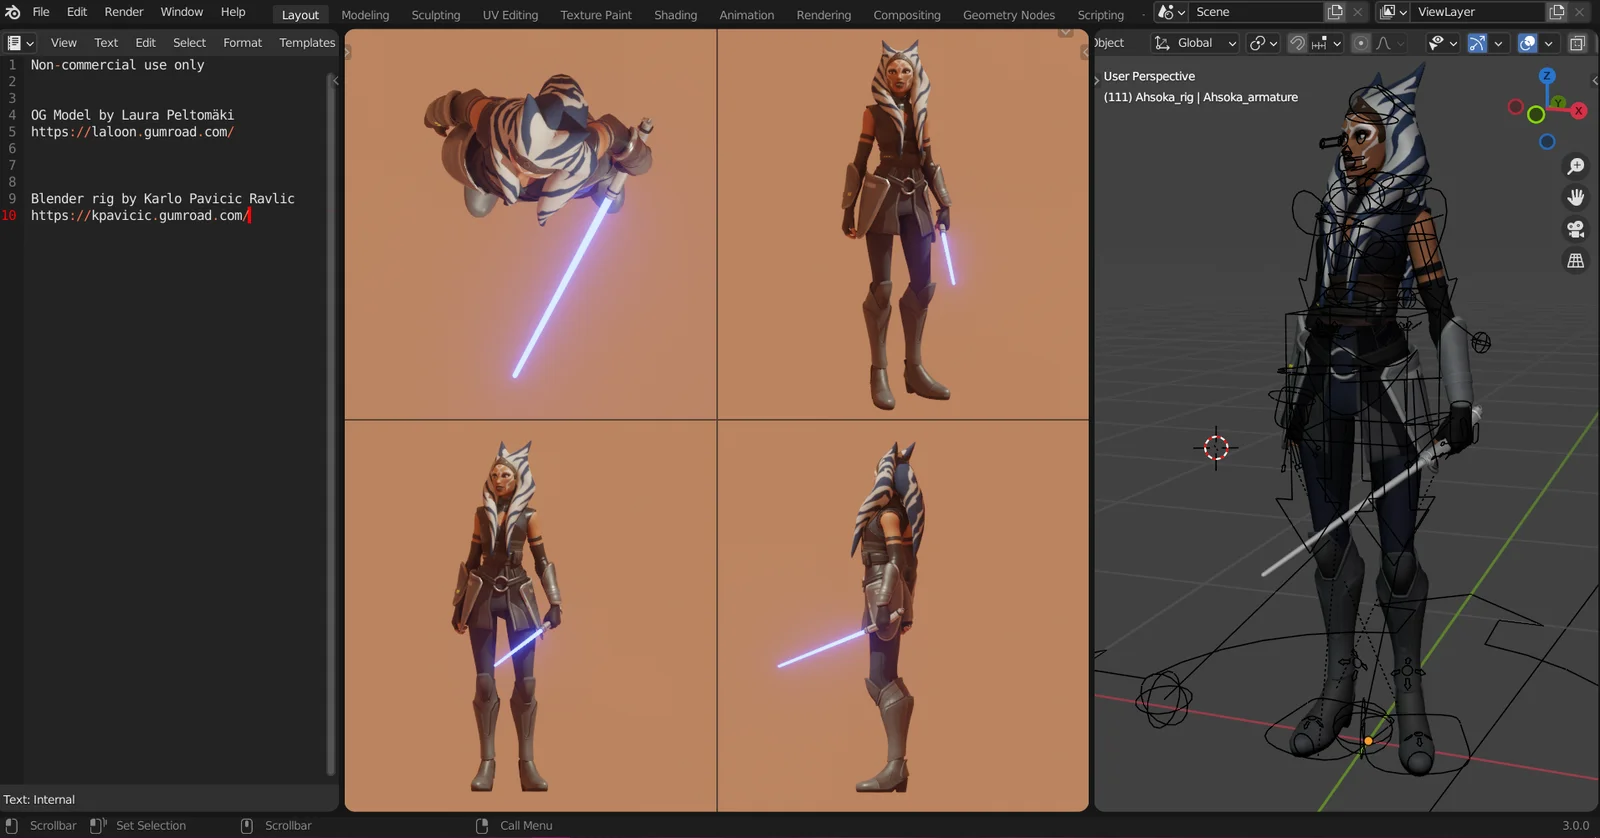Click the Scene name field
This screenshot has width=1600, height=838.
[1256, 12]
